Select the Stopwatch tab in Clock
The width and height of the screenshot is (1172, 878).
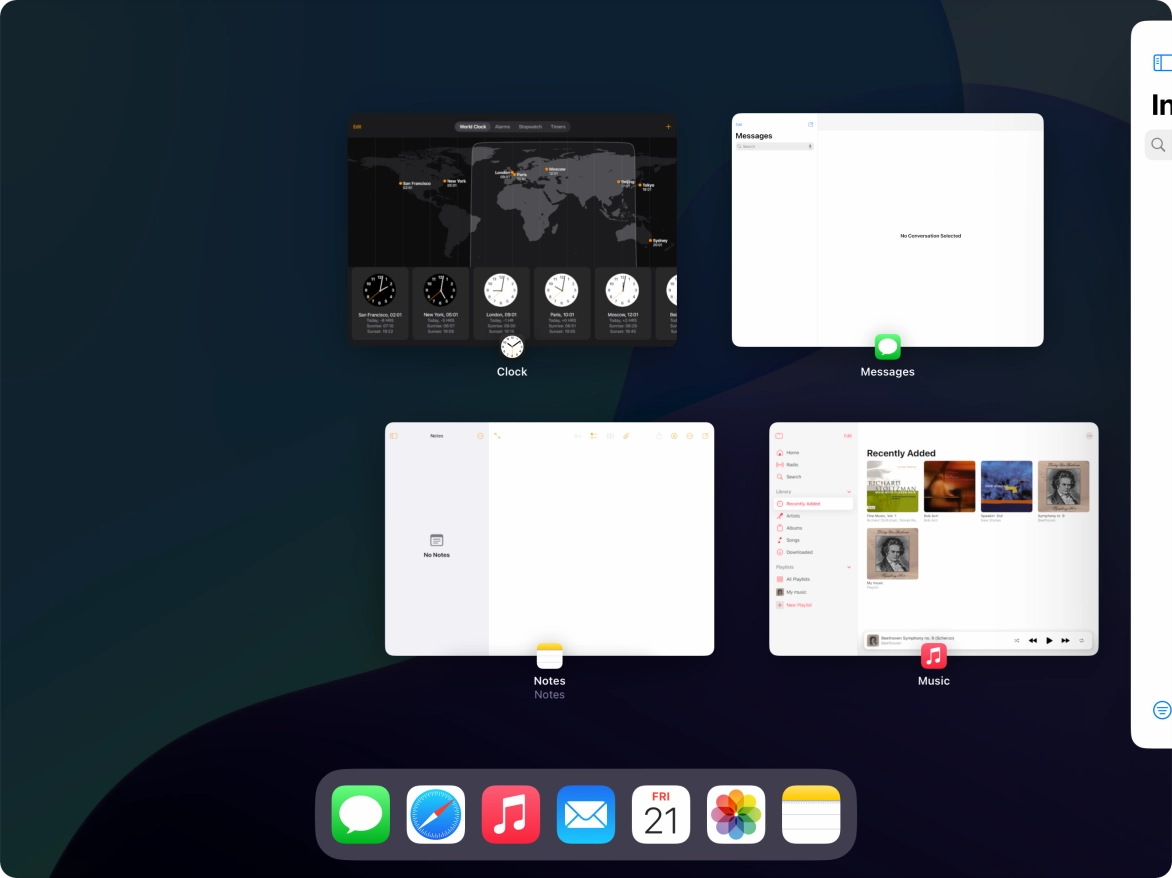coord(530,127)
